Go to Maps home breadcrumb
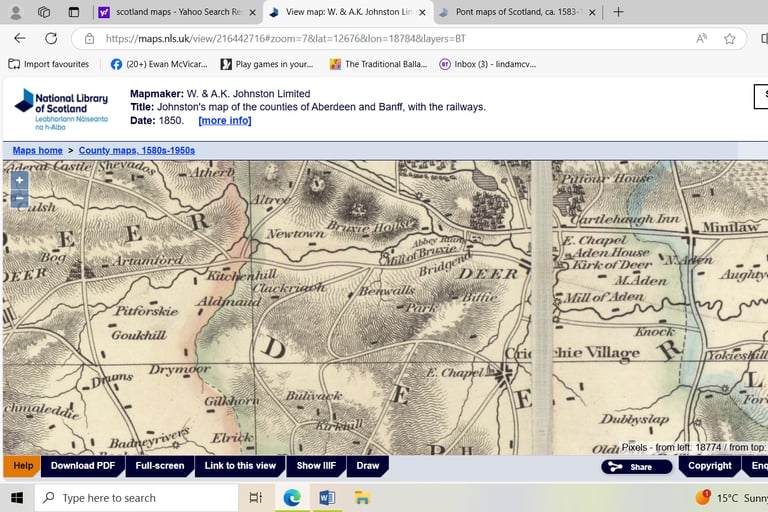 pyautogui.click(x=38, y=150)
